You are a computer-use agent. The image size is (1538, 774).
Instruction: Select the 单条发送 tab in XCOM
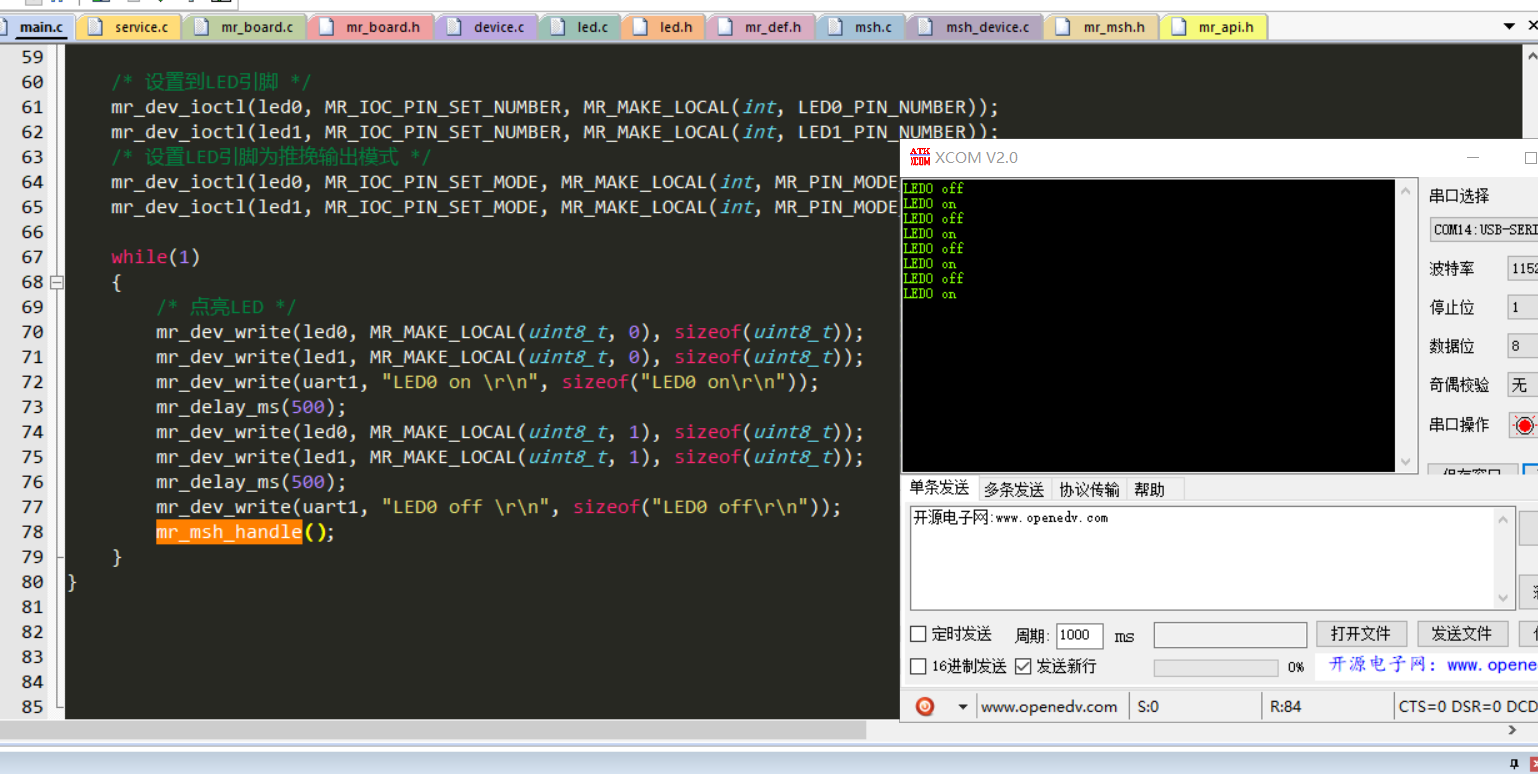coord(939,488)
